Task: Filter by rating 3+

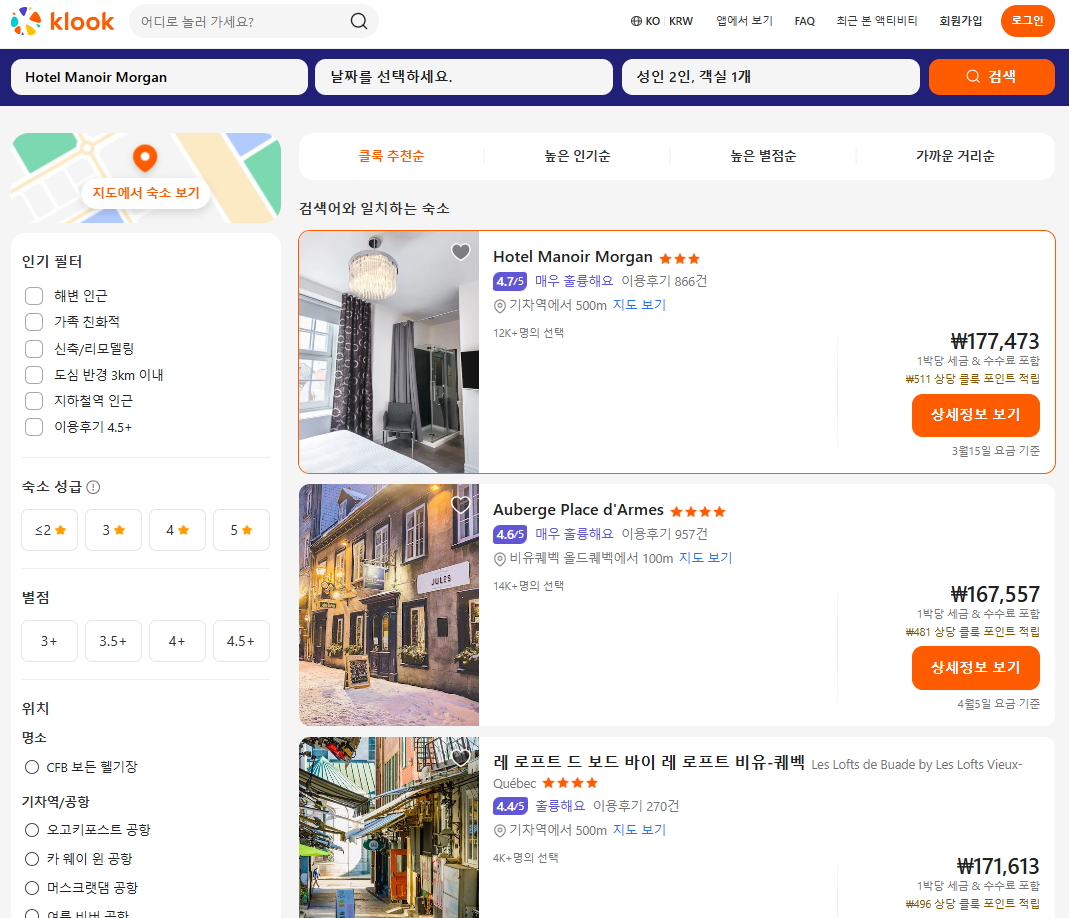Action: tap(49, 641)
